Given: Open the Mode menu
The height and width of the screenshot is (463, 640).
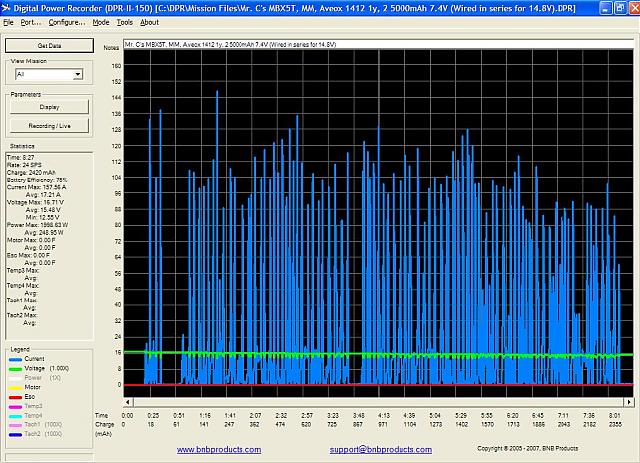Looking at the screenshot, I should pyautogui.click(x=101, y=21).
